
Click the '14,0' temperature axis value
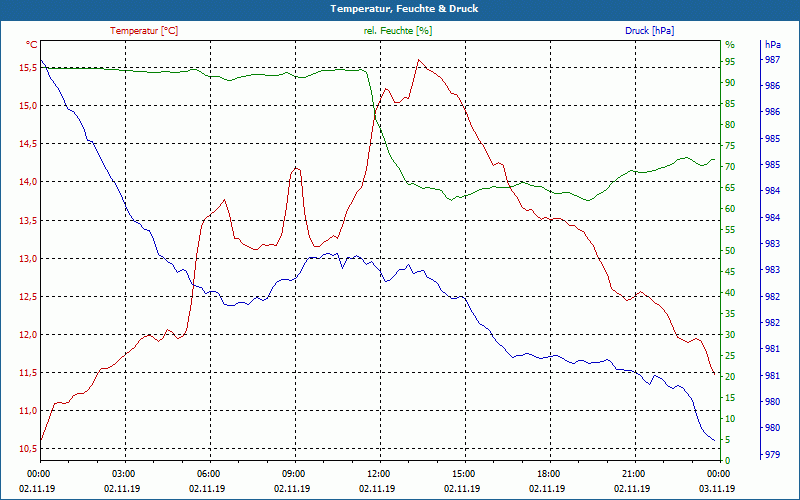point(29,182)
